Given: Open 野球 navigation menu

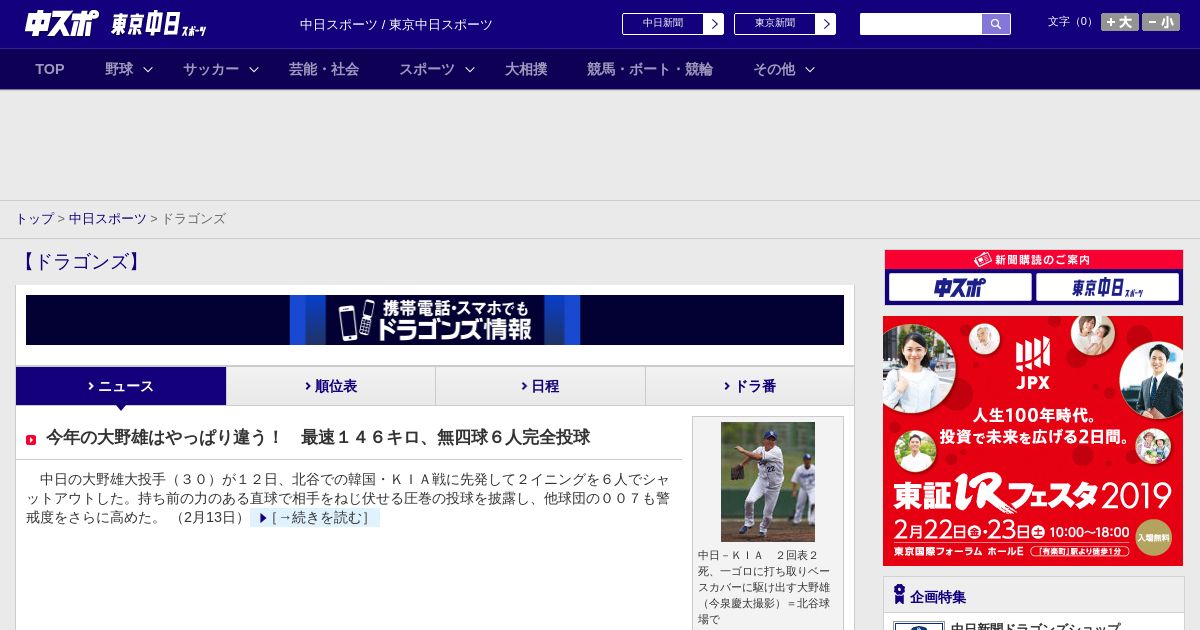Looking at the screenshot, I should 119,69.
